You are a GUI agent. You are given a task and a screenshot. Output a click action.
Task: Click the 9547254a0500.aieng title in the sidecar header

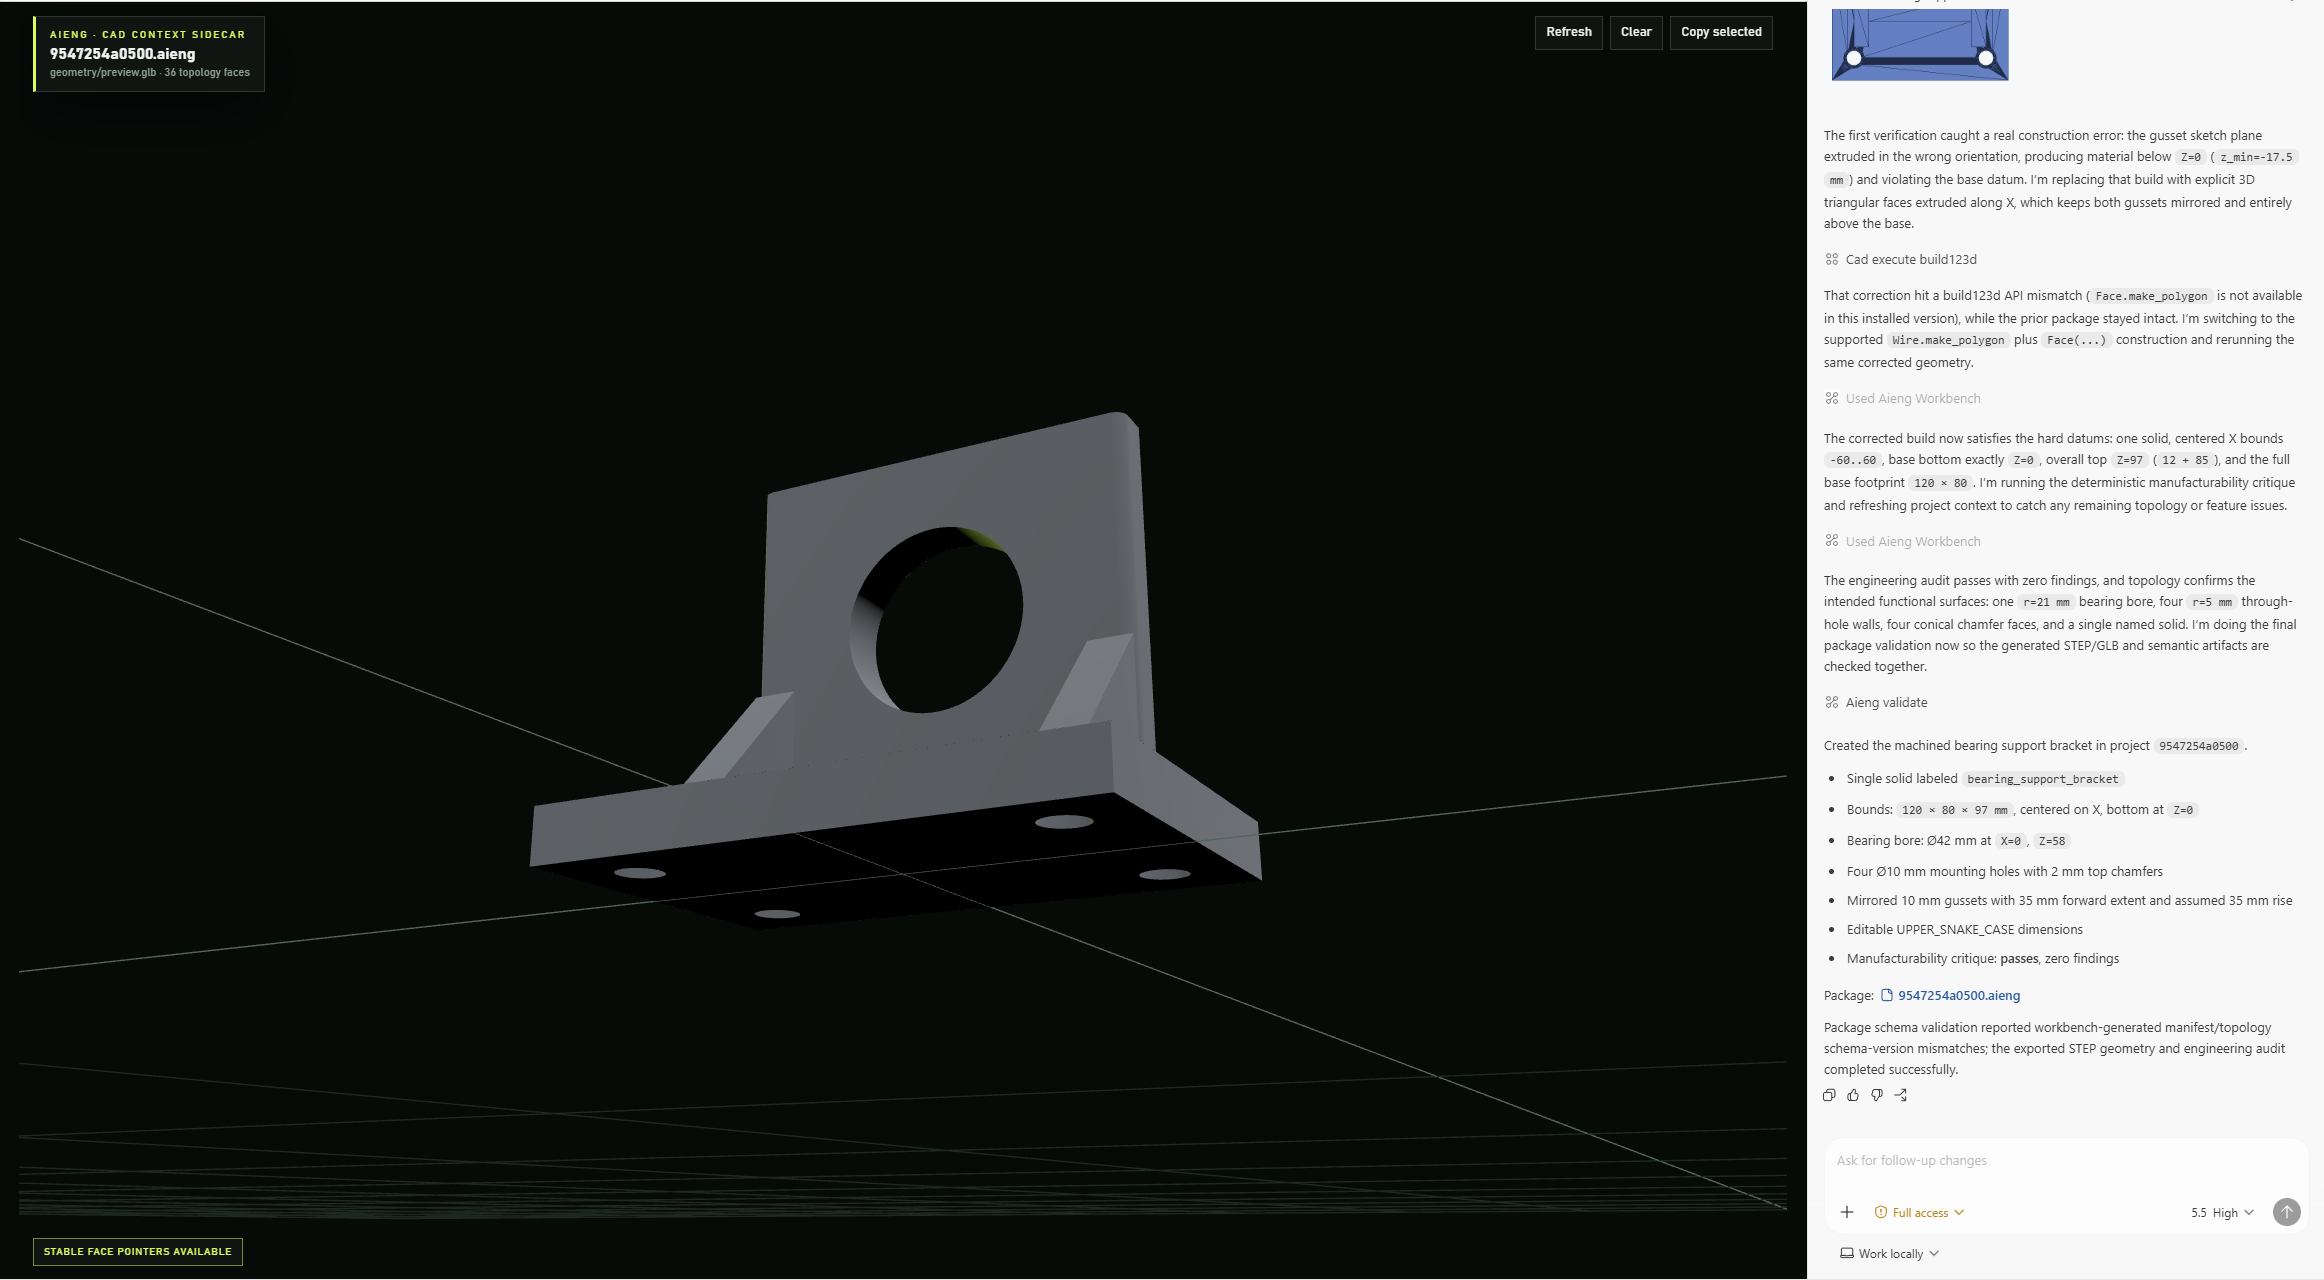[122, 54]
